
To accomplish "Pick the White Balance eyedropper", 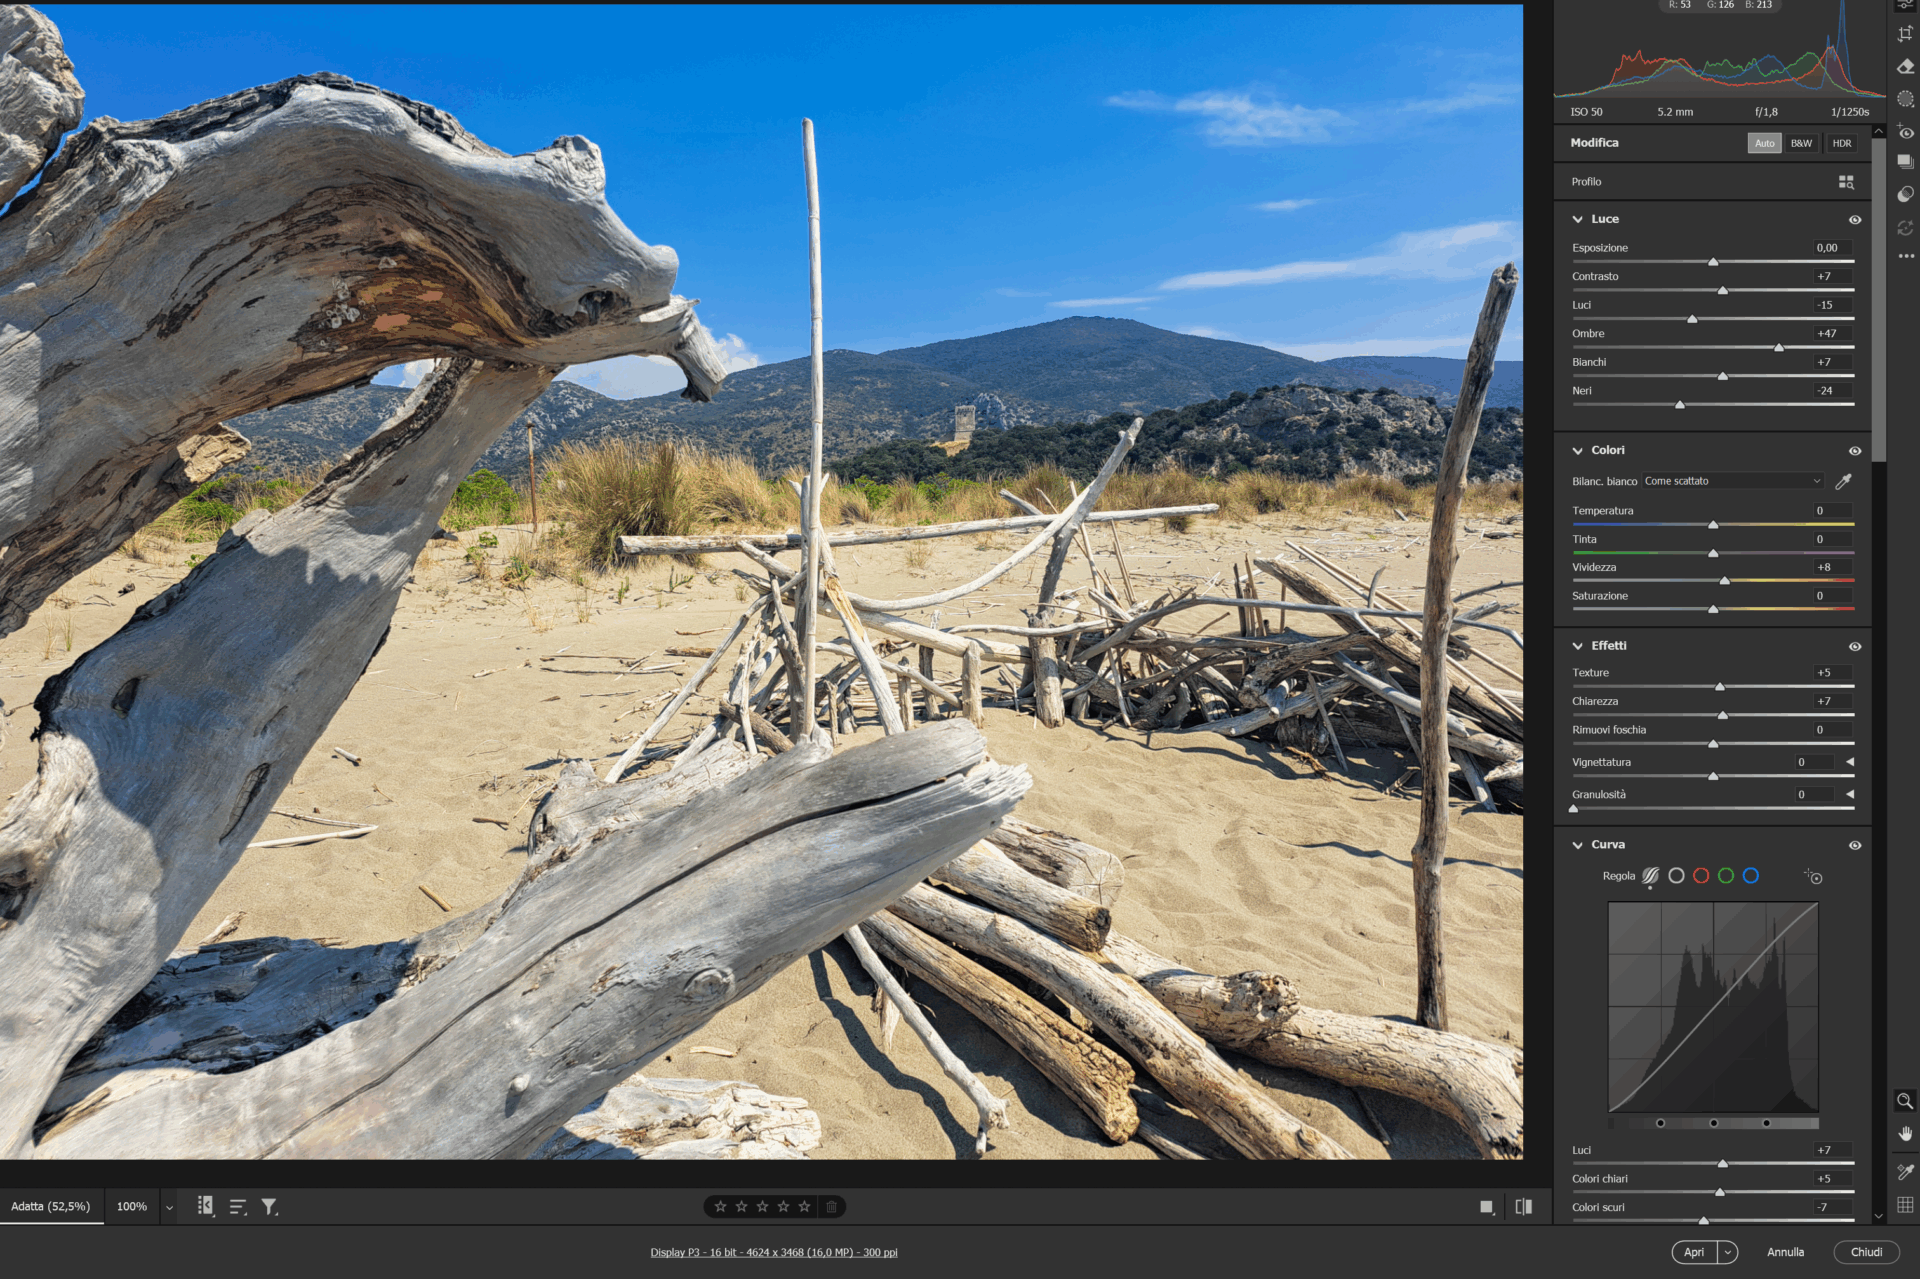I will tap(1845, 481).
